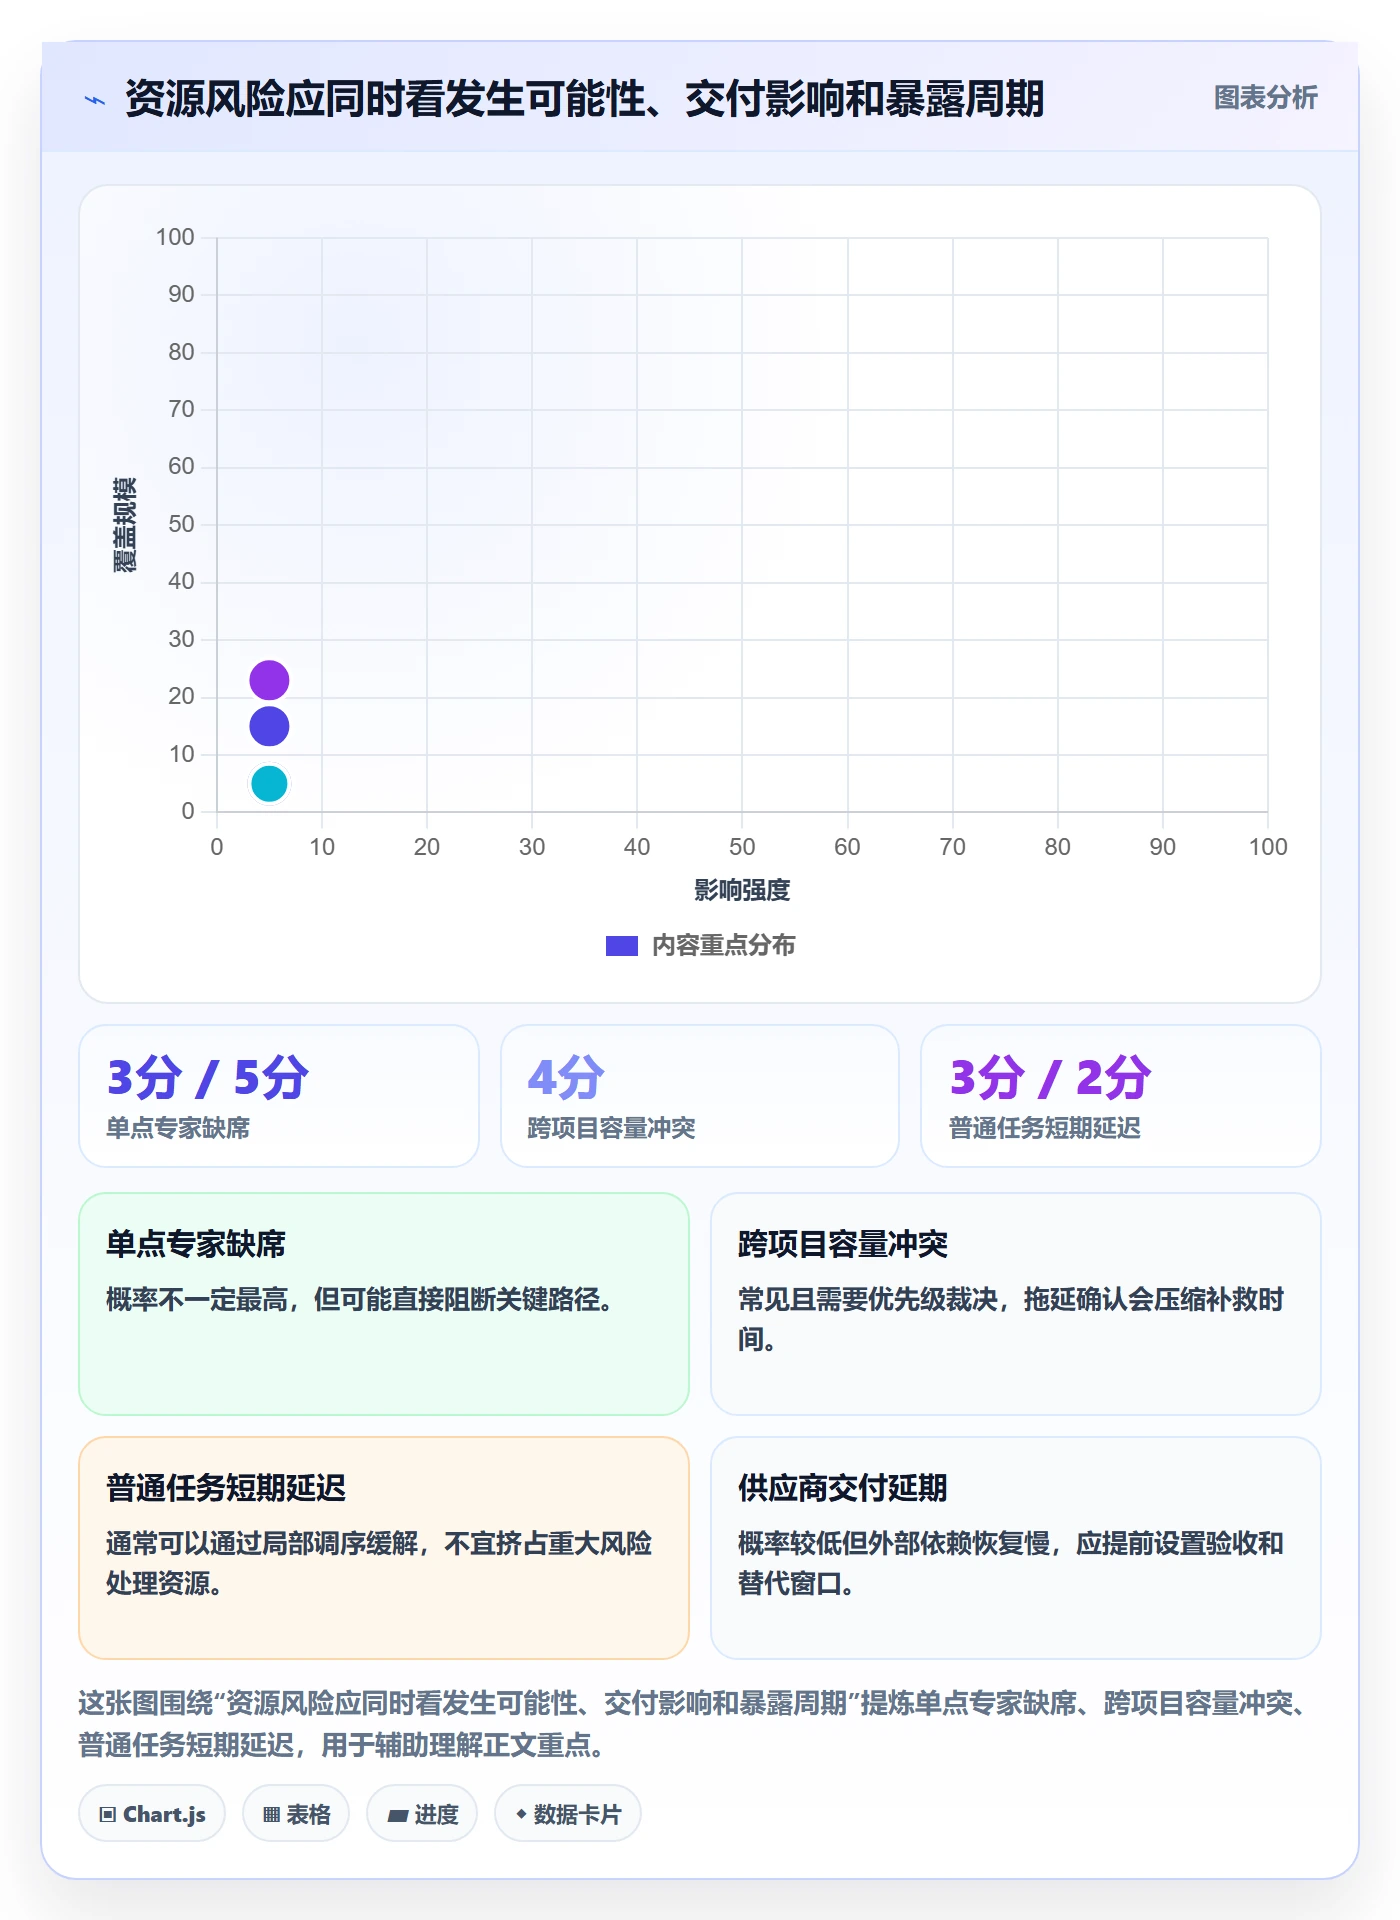Click the 3分 / 2分 score value
The image size is (1400, 1920).
click(1050, 1078)
